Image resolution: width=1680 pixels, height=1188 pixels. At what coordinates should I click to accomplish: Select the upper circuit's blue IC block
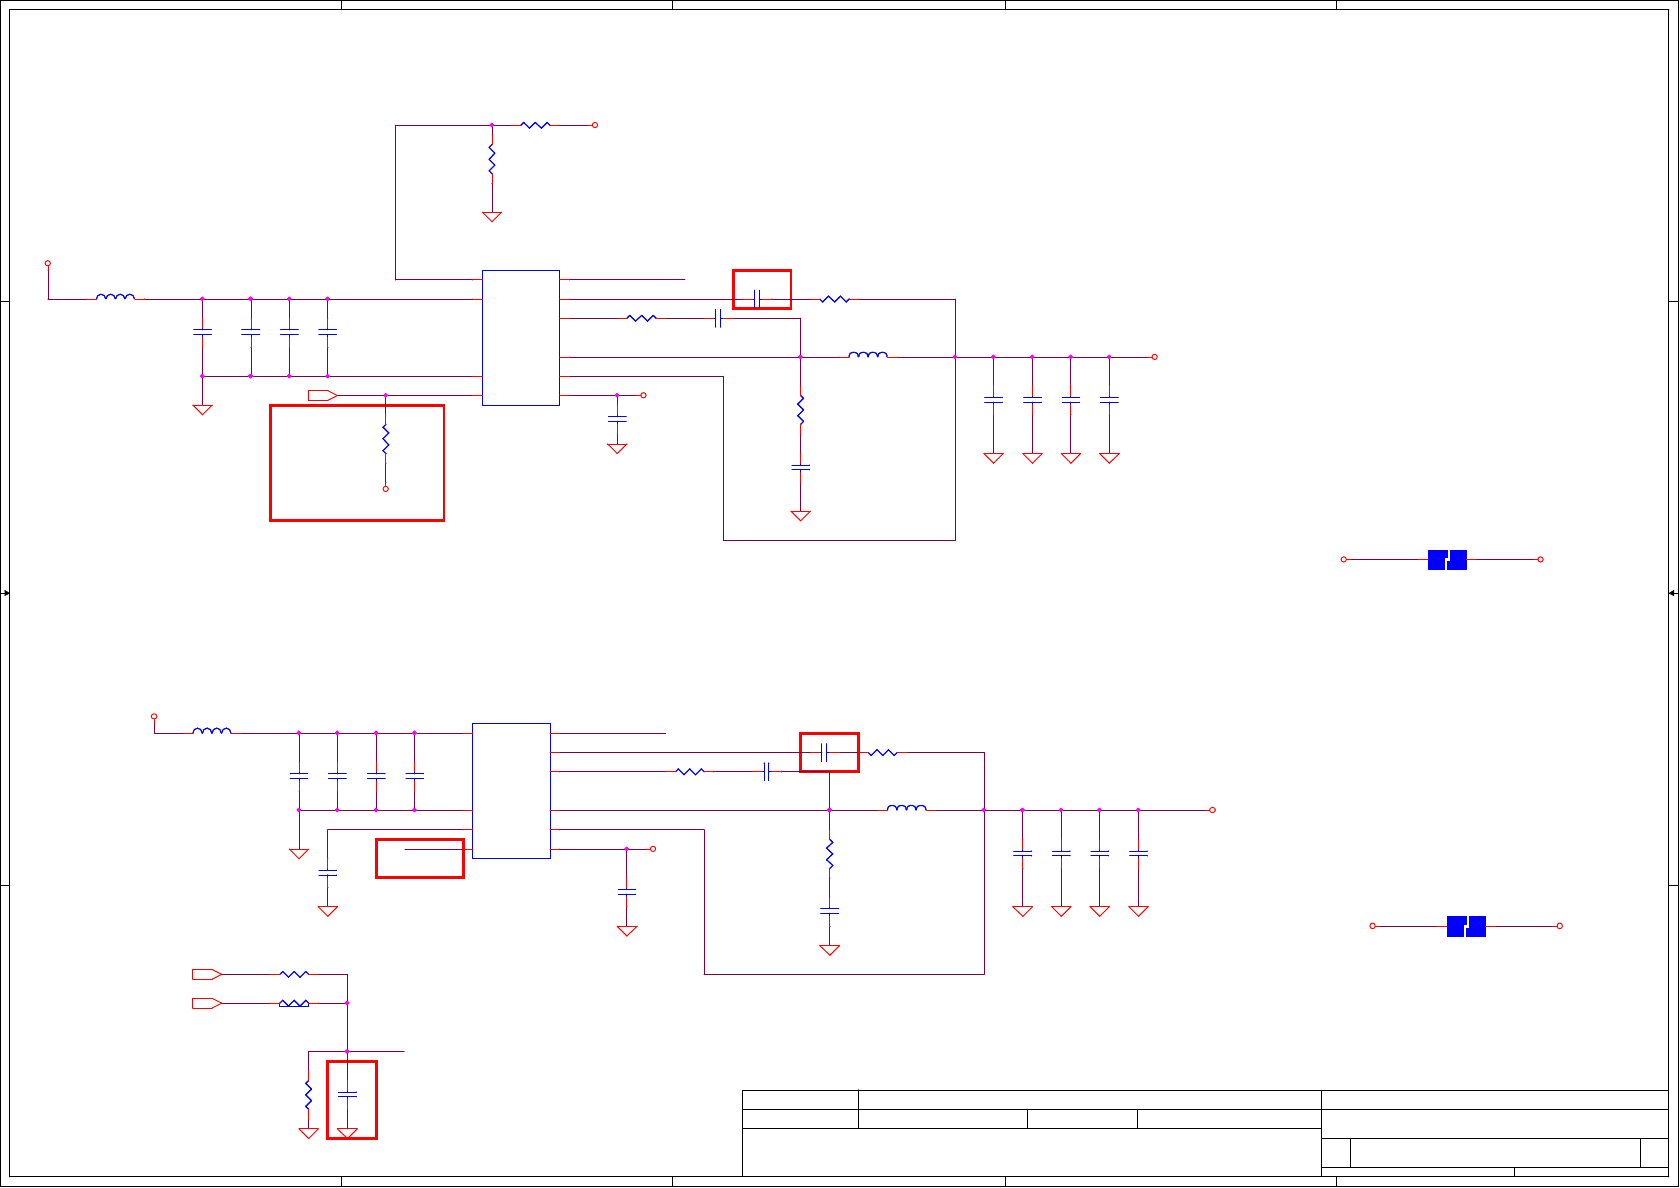point(521,338)
